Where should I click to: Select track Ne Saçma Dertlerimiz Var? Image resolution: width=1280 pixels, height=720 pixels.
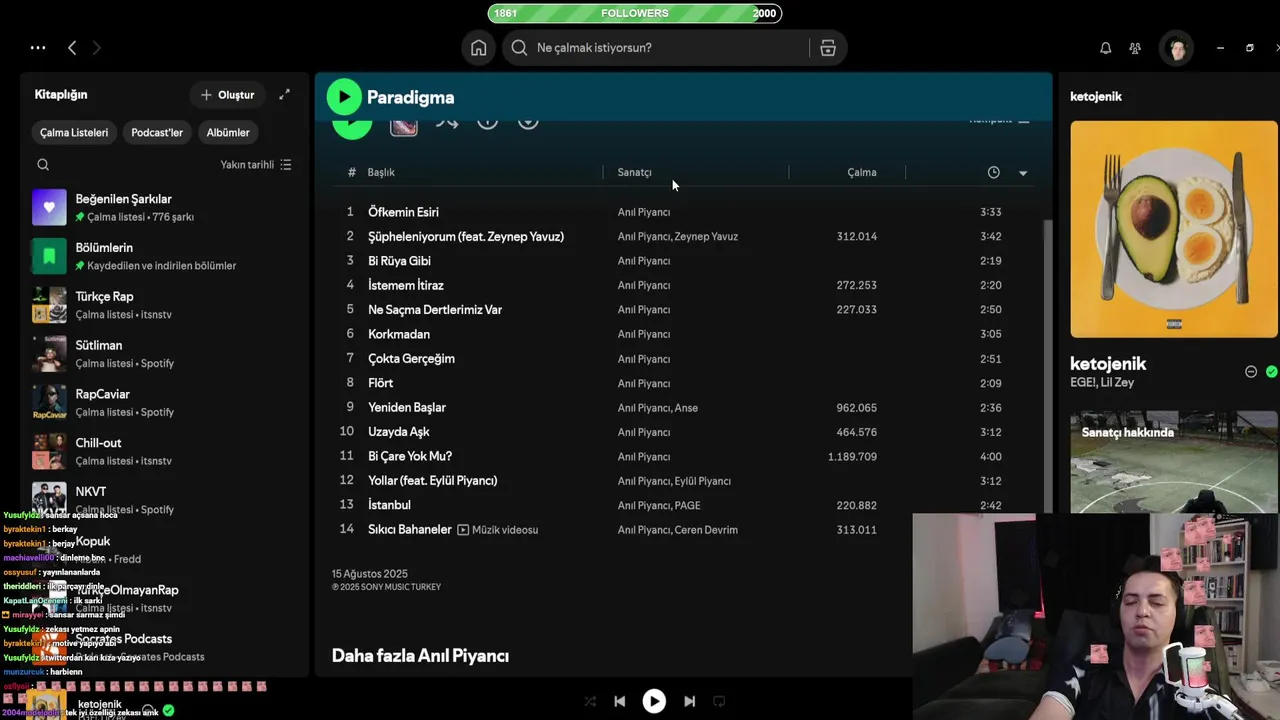(435, 310)
